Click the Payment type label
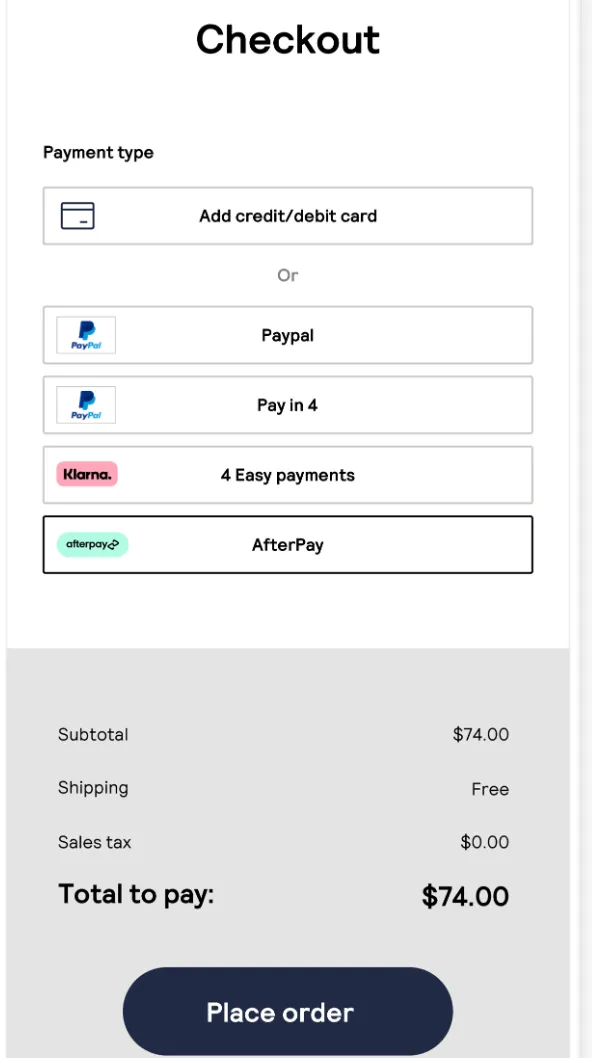 (x=99, y=152)
